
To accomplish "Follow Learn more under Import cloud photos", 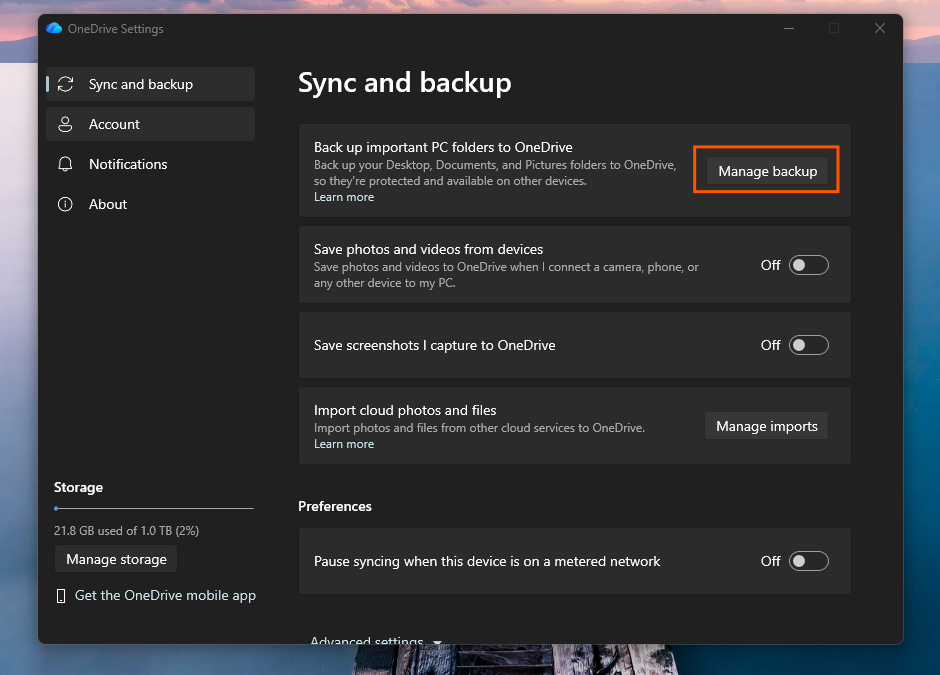I will 344,444.
